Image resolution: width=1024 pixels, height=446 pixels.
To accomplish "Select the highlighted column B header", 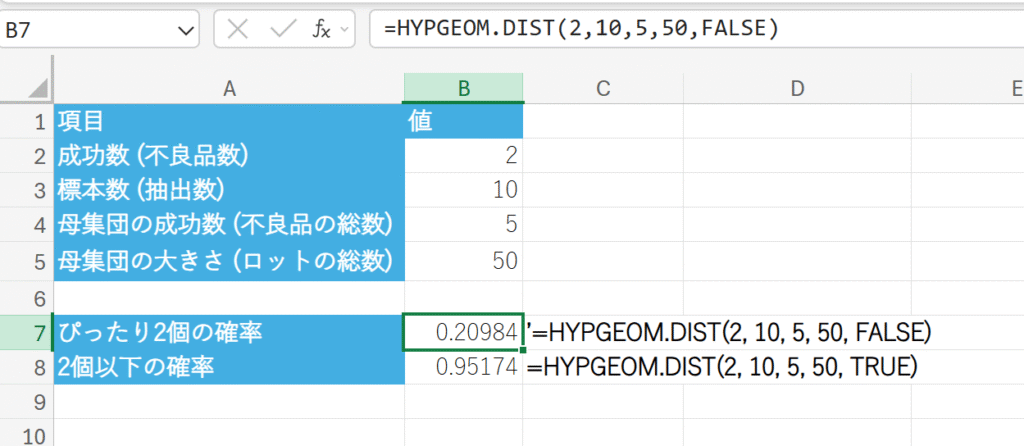I will (x=463, y=88).
